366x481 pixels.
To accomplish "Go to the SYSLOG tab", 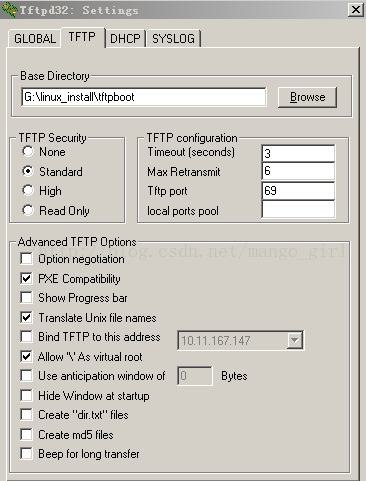I will point(173,39).
